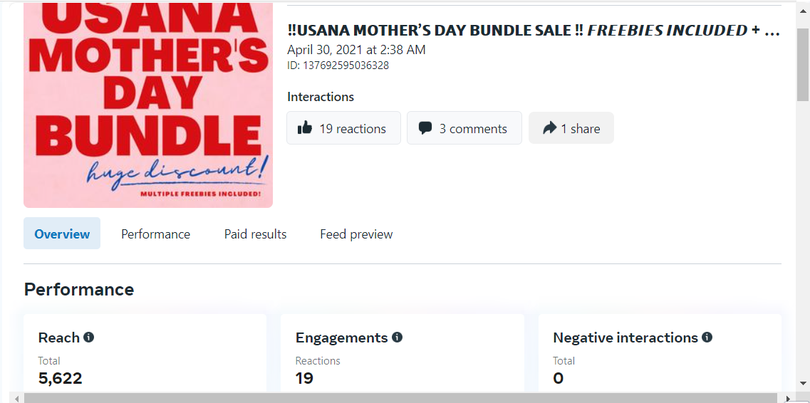Open the Engagements info icon
Image resolution: width=810 pixels, height=403 pixels.
(x=397, y=338)
